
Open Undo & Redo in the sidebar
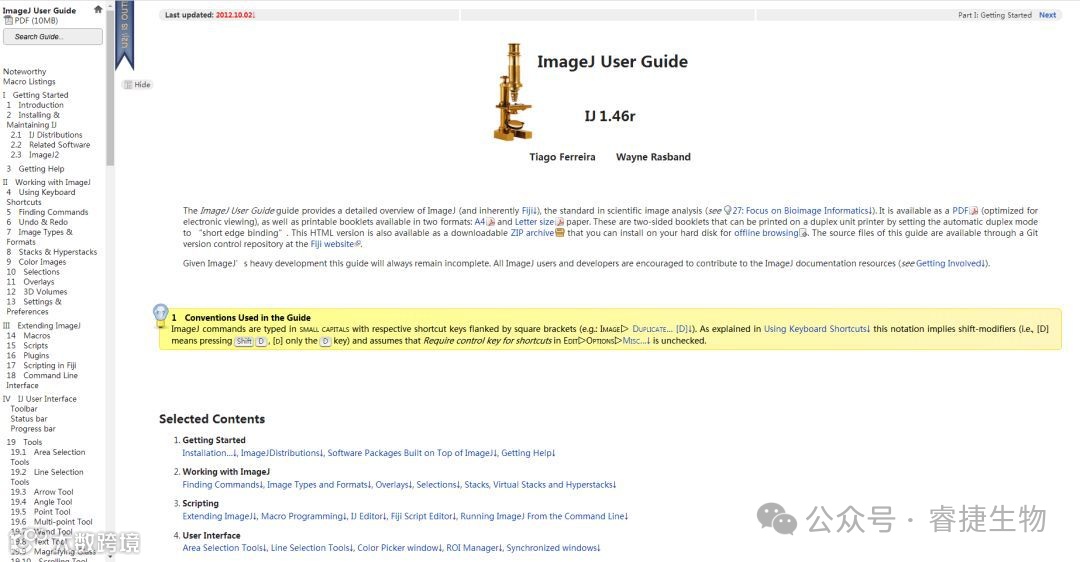tap(43, 222)
